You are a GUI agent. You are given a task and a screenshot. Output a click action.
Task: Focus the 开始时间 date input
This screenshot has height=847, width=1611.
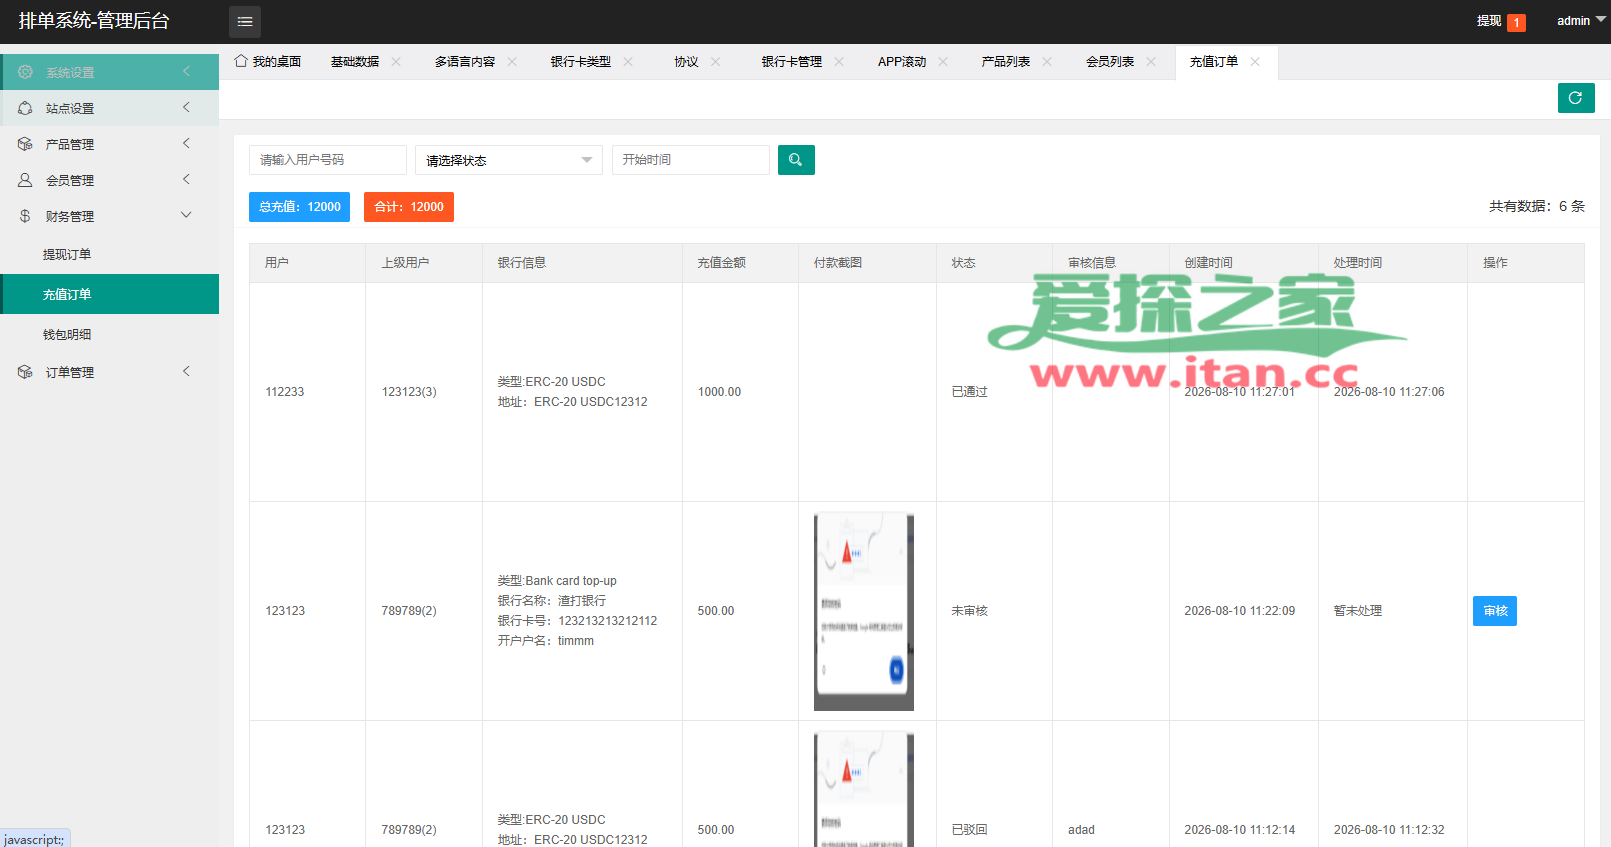point(691,160)
